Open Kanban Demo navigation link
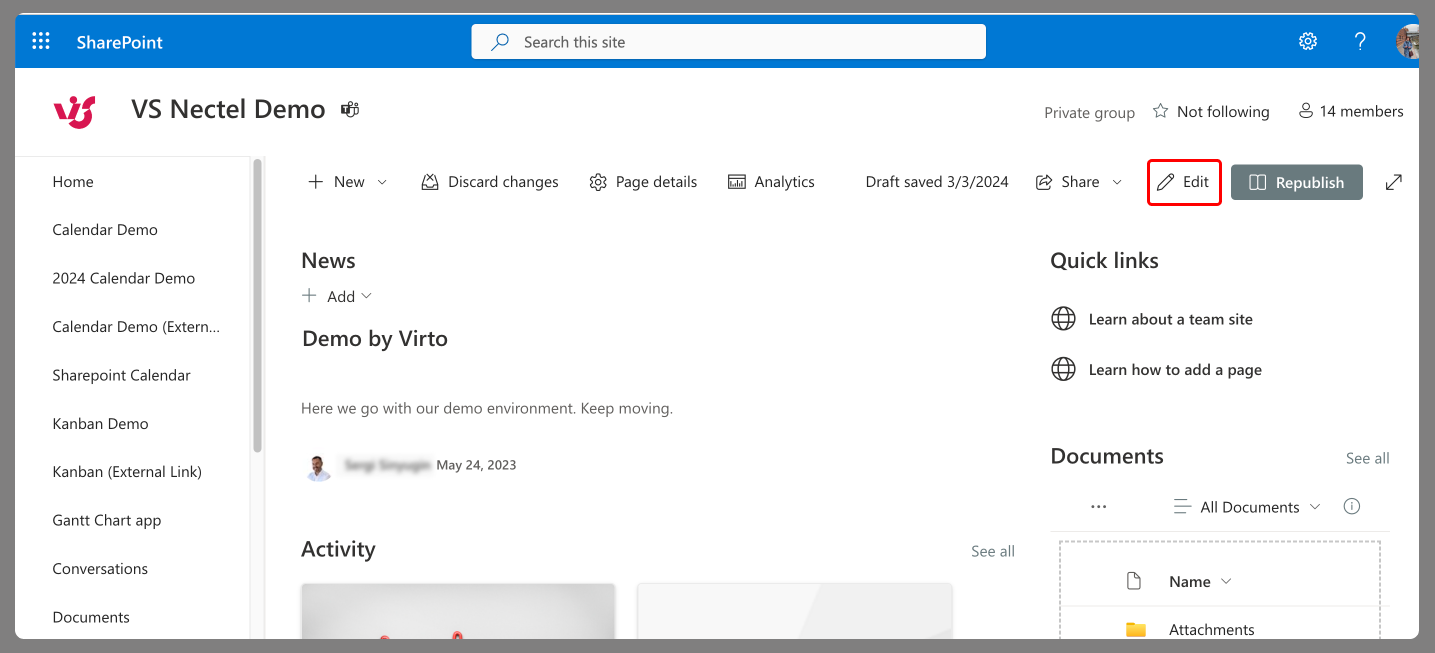 [100, 424]
